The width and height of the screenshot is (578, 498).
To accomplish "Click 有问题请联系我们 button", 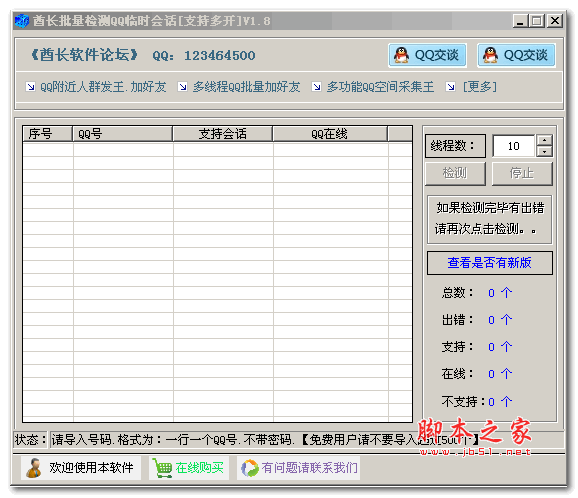I will point(298,468).
